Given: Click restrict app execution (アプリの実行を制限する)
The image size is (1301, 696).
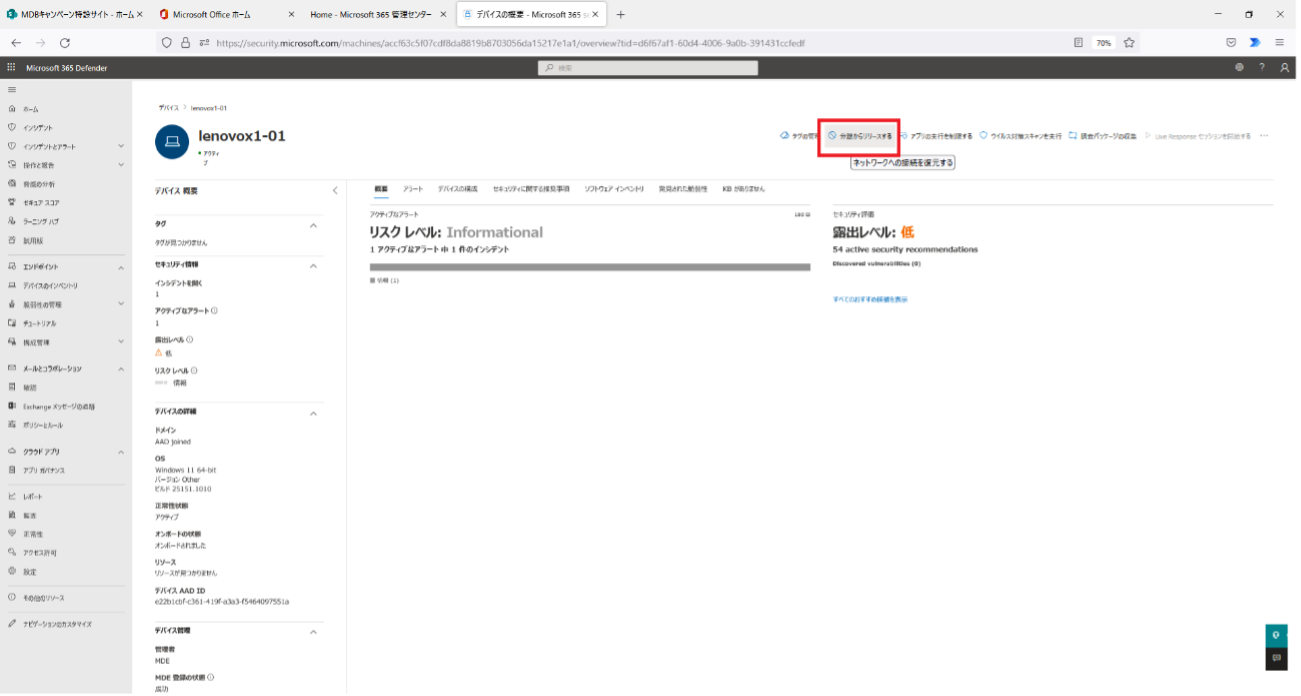Looking at the screenshot, I should [935, 136].
